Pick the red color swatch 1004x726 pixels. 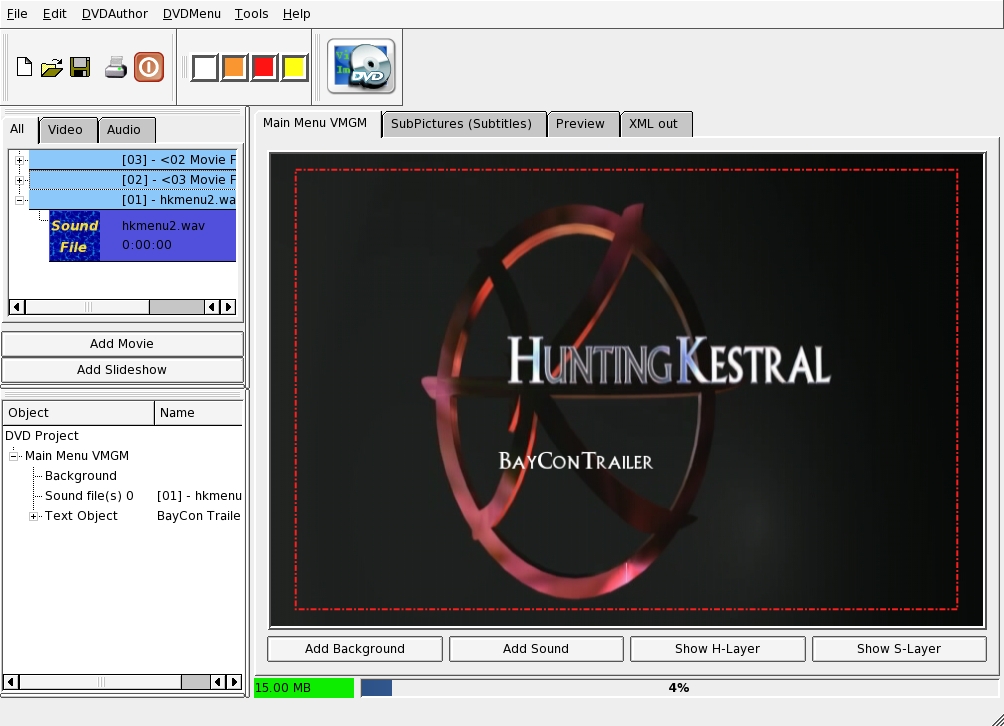264,68
